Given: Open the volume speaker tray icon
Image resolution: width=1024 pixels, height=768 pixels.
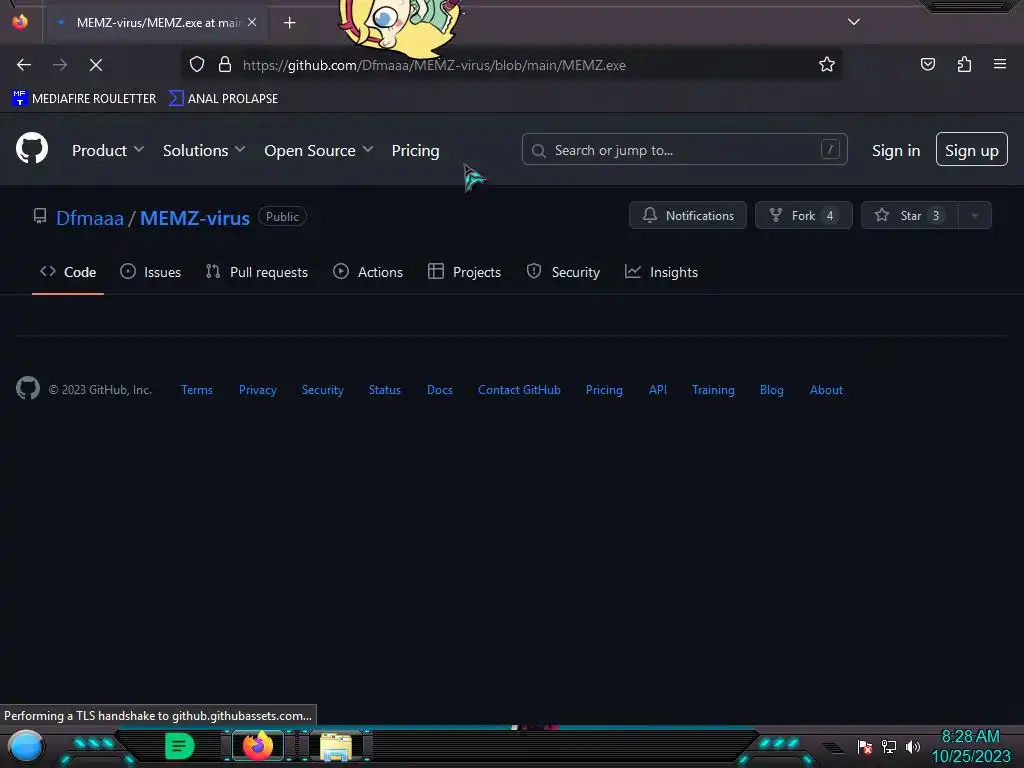Looking at the screenshot, I should [x=912, y=746].
